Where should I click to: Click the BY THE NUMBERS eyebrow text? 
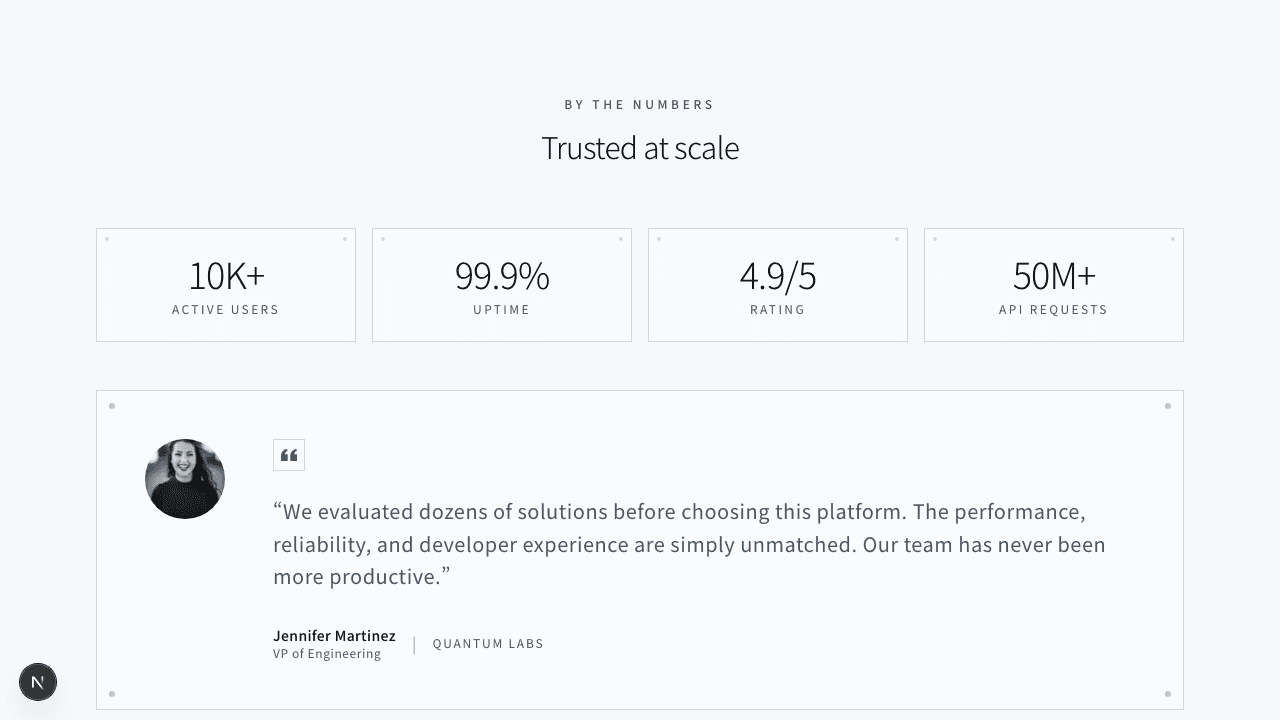tap(640, 104)
